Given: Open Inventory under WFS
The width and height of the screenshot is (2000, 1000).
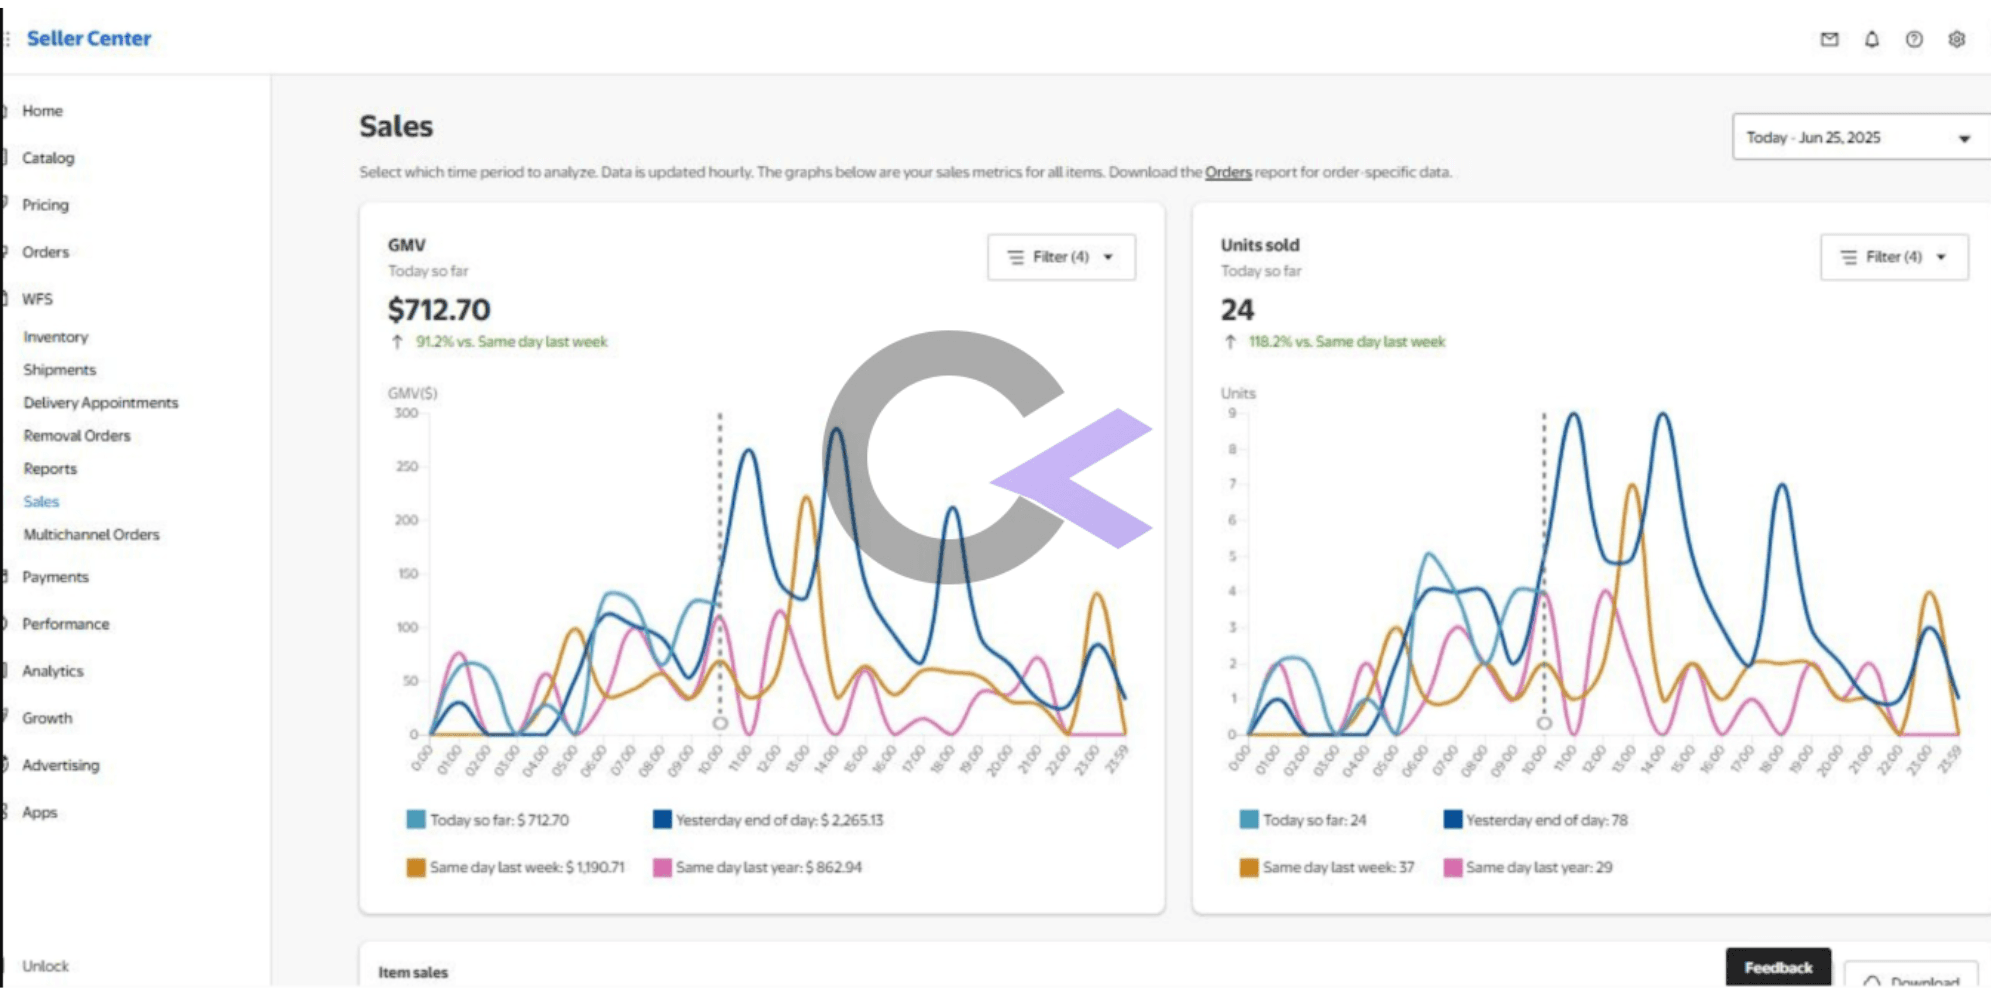Looking at the screenshot, I should pyautogui.click(x=56, y=337).
